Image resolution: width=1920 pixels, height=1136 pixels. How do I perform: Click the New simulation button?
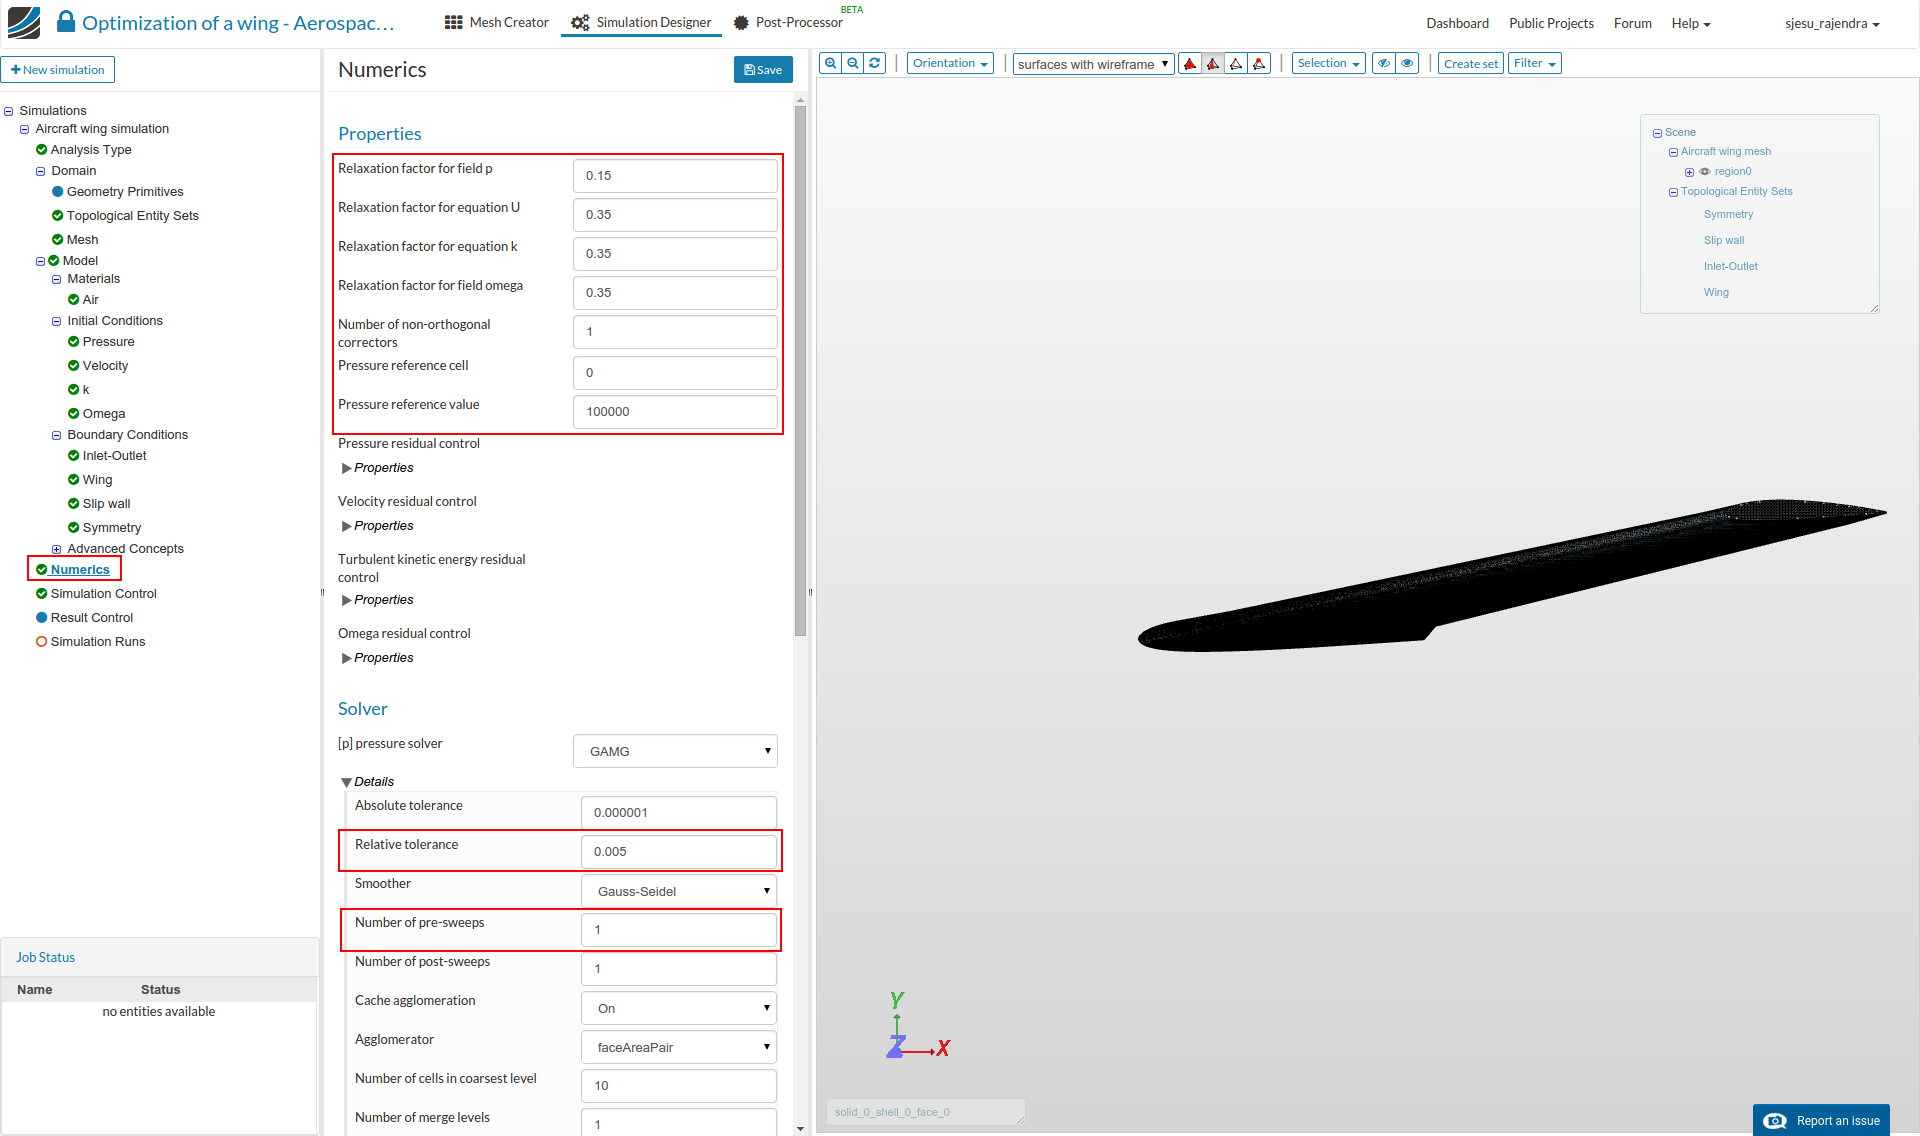coord(58,70)
